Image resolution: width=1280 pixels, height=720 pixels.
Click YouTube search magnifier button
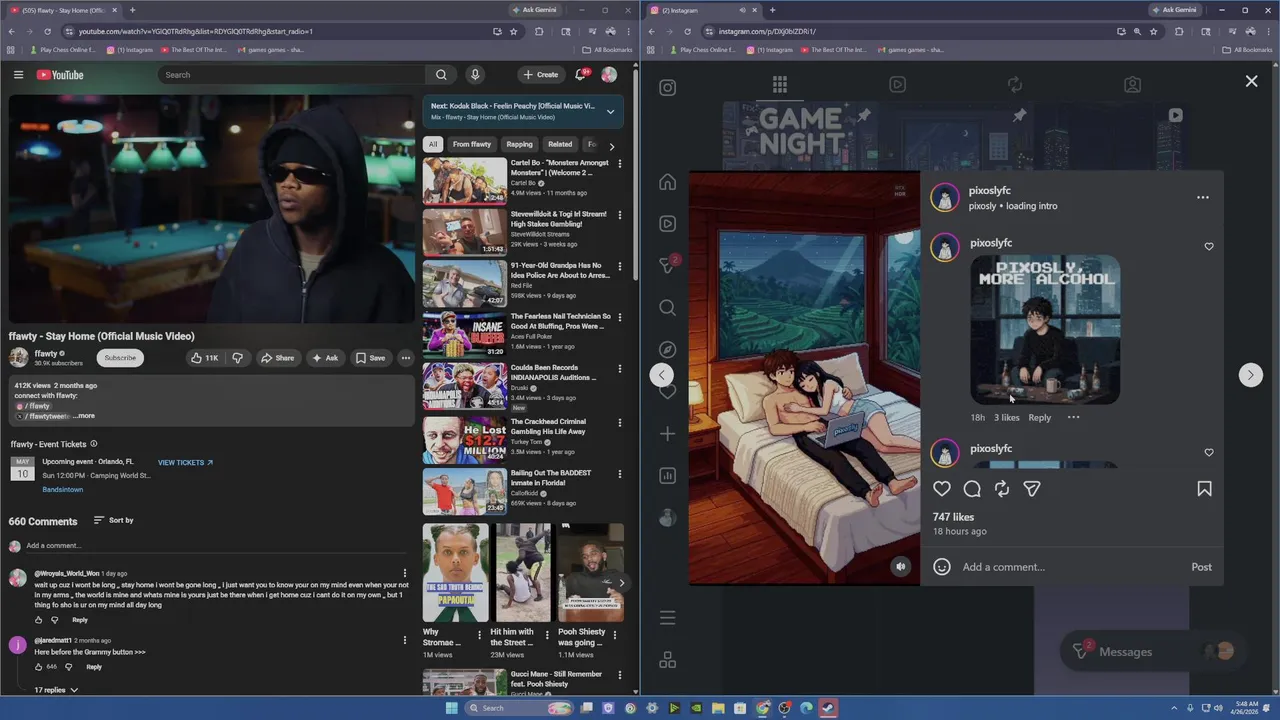pyautogui.click(x=441, y=75)
